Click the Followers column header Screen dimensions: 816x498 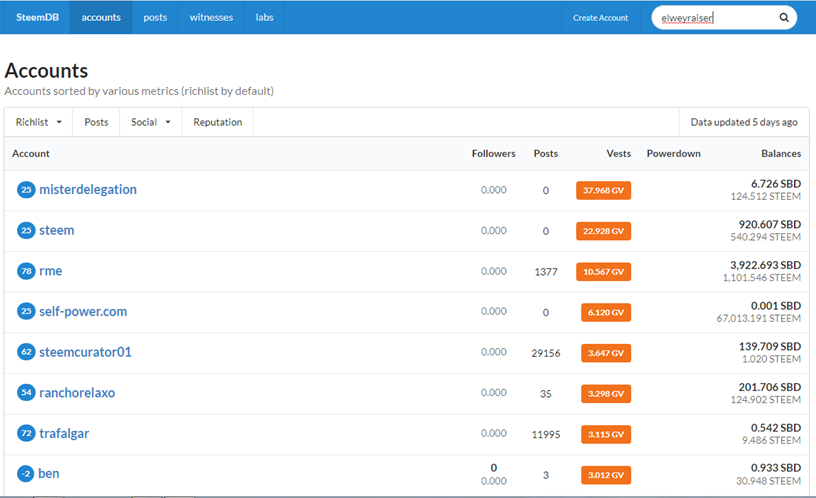tap(493, 154)
